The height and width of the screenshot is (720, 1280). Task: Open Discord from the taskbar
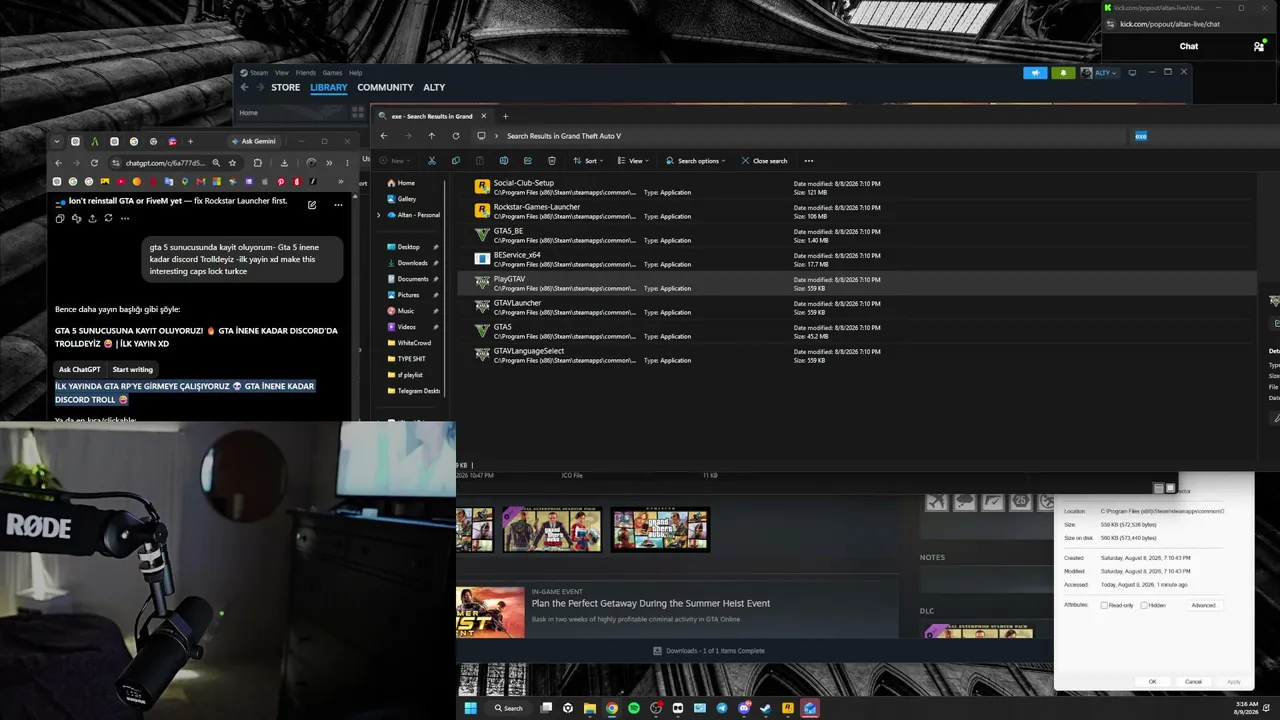click(744, 708)
